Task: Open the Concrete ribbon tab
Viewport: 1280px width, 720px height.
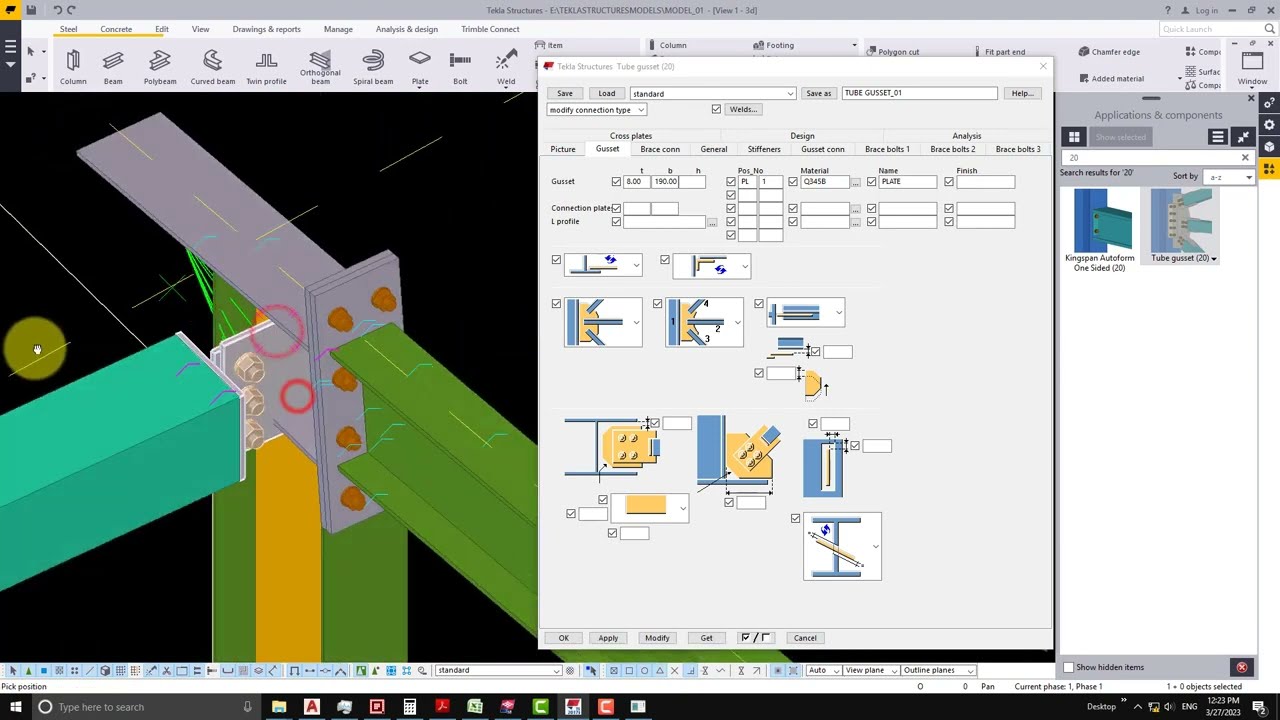Action: pos(116,29)
